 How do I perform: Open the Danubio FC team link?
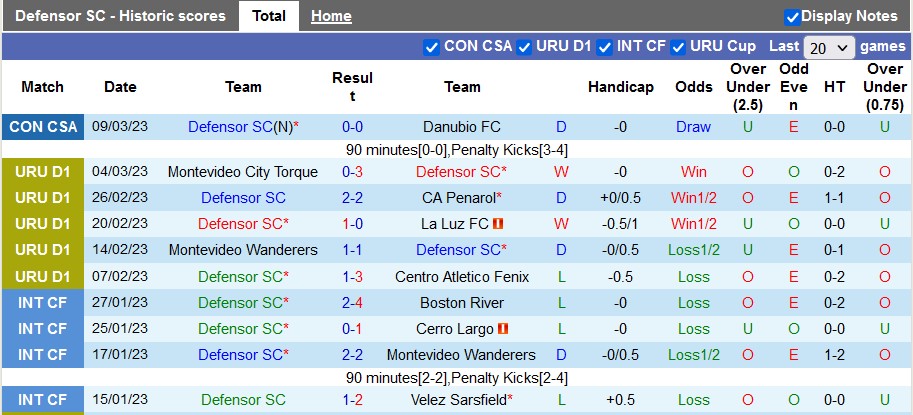tap(462, 127)
